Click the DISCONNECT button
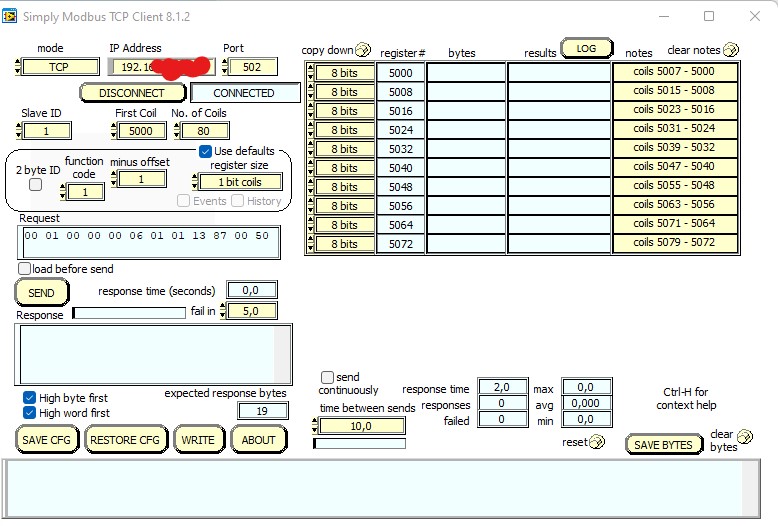Image resolution: width=778 pixels, height=526 pixels. [132, 93]
